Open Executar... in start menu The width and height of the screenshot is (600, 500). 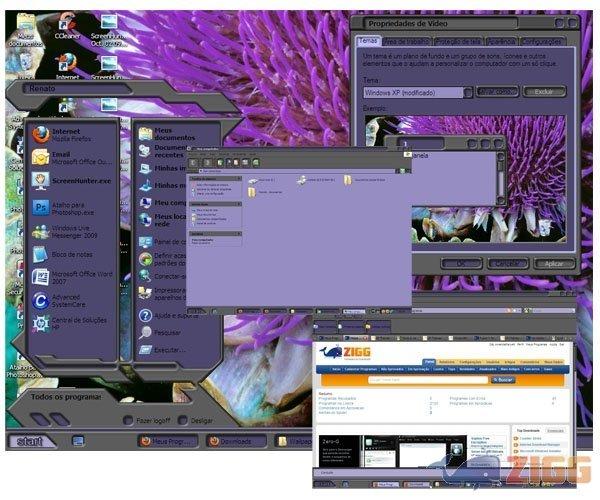pyautogui.click(x=162, y=350)
